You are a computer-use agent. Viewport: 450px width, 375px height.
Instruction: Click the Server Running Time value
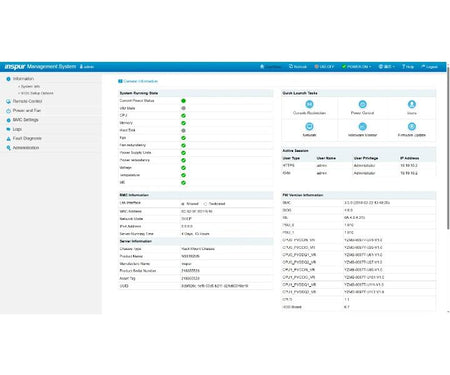(x=195, y=234)
